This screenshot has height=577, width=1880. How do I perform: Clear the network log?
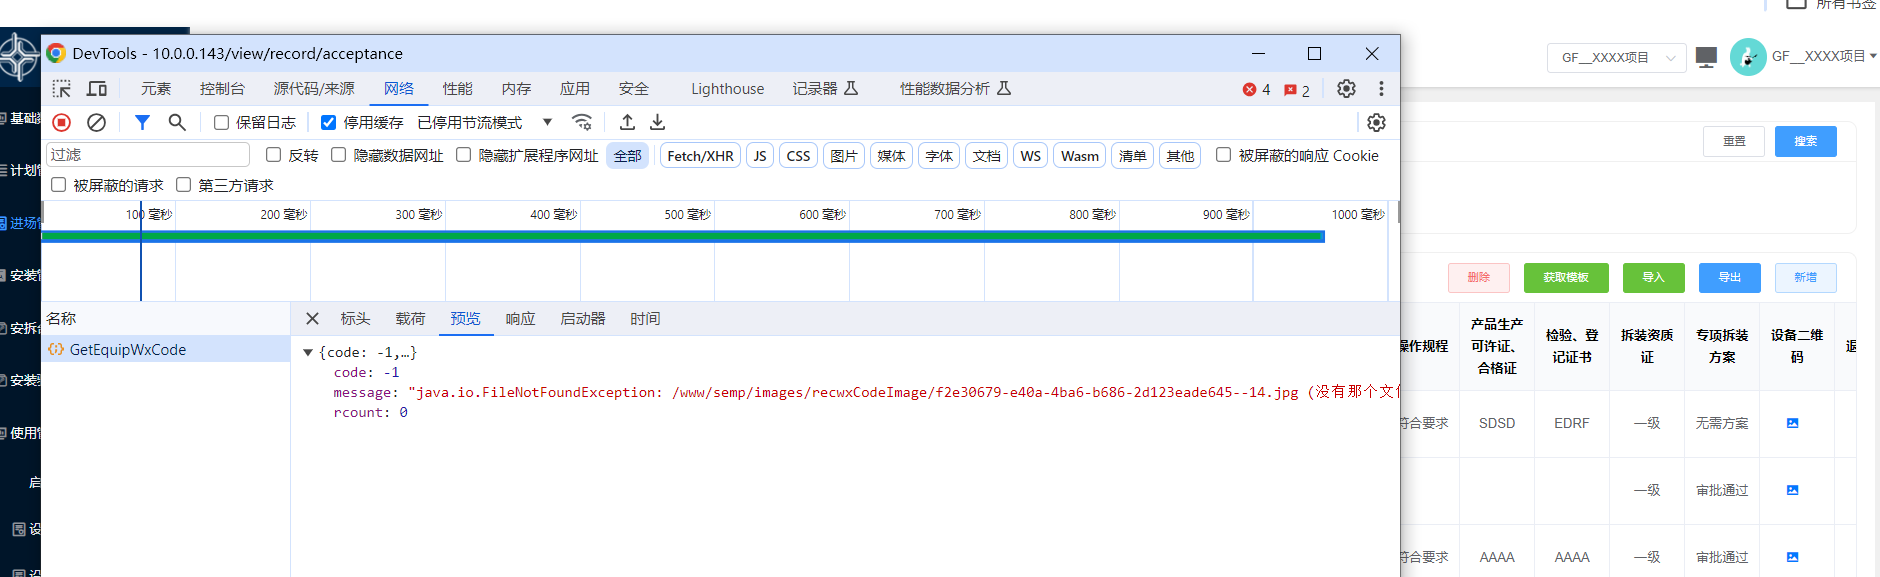point(96,122)
